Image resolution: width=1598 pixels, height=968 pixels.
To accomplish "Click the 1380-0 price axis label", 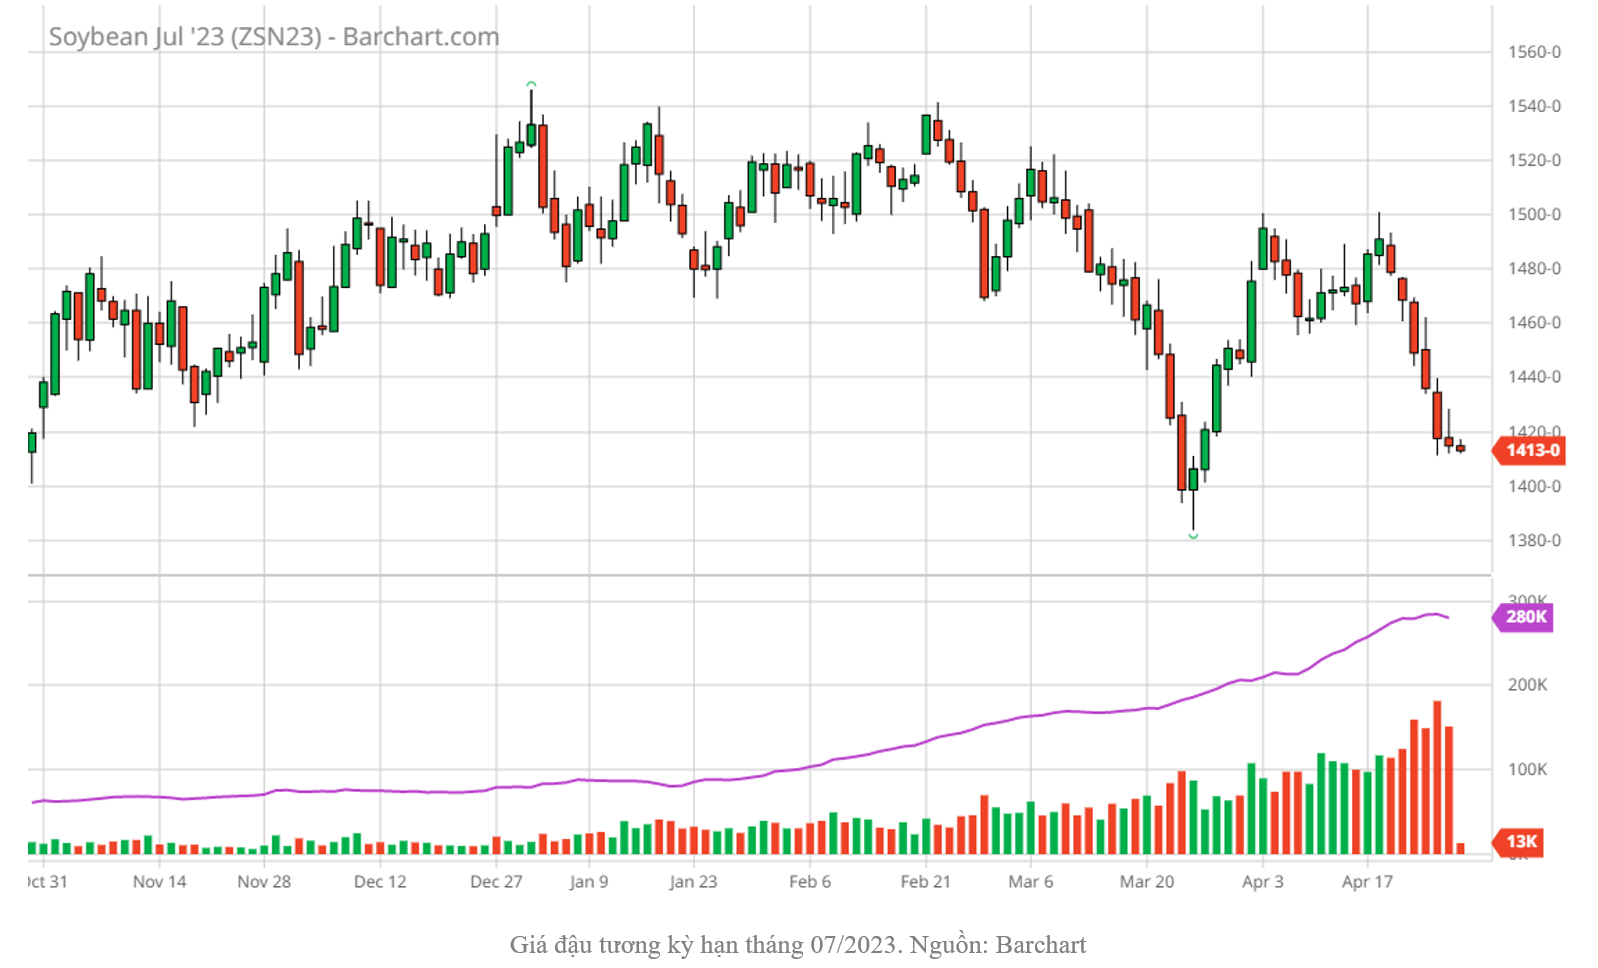I will [x=1535, y=540].
